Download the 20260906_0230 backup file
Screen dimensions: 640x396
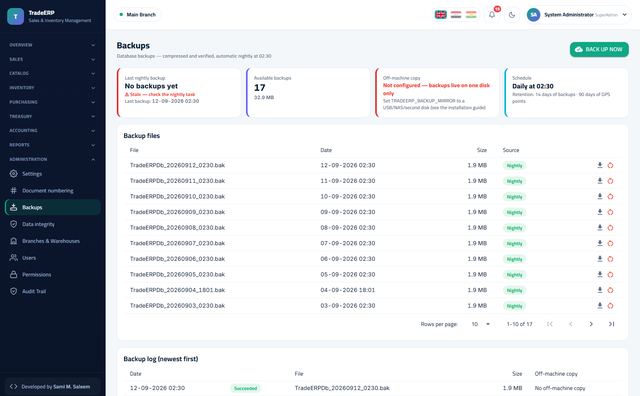[x=600, y=259]
